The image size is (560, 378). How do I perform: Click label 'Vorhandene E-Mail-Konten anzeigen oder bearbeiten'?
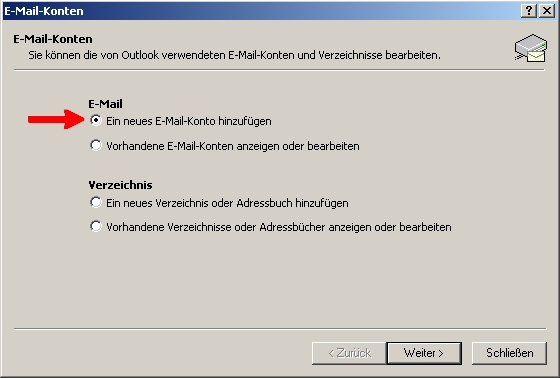pos(233,146)
